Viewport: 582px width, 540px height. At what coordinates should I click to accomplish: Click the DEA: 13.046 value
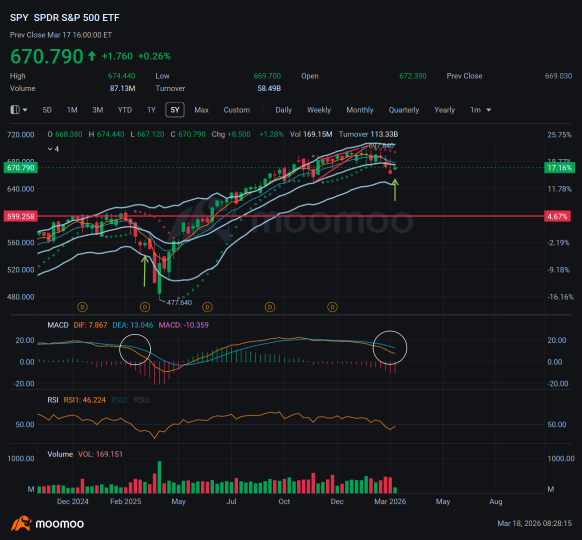[133, 325]
